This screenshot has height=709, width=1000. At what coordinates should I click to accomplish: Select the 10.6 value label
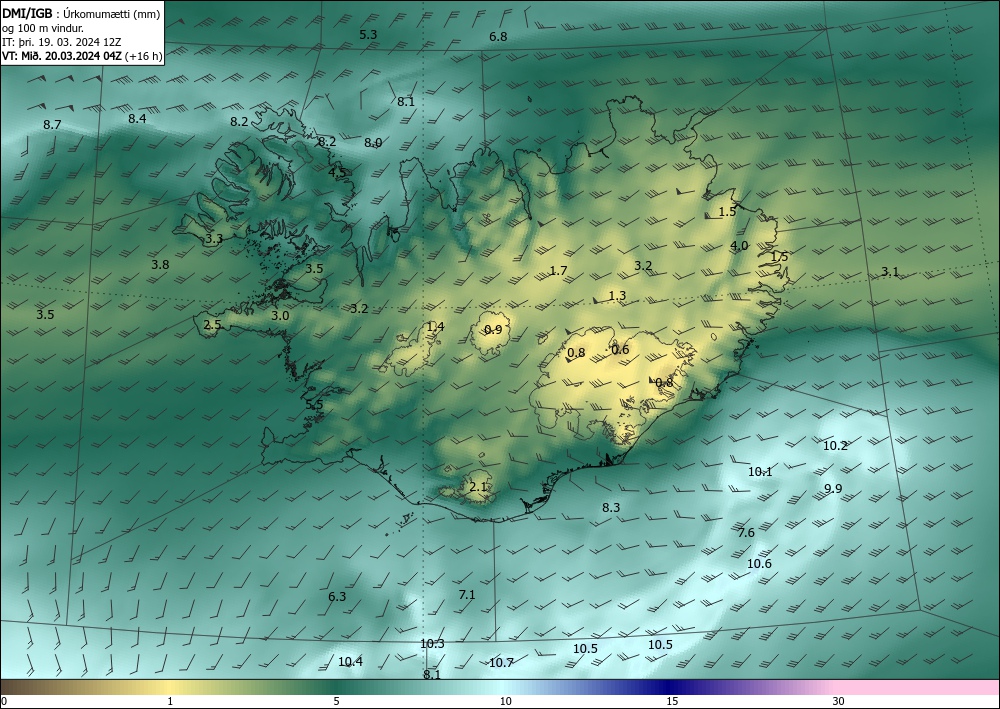coord(760,564)
